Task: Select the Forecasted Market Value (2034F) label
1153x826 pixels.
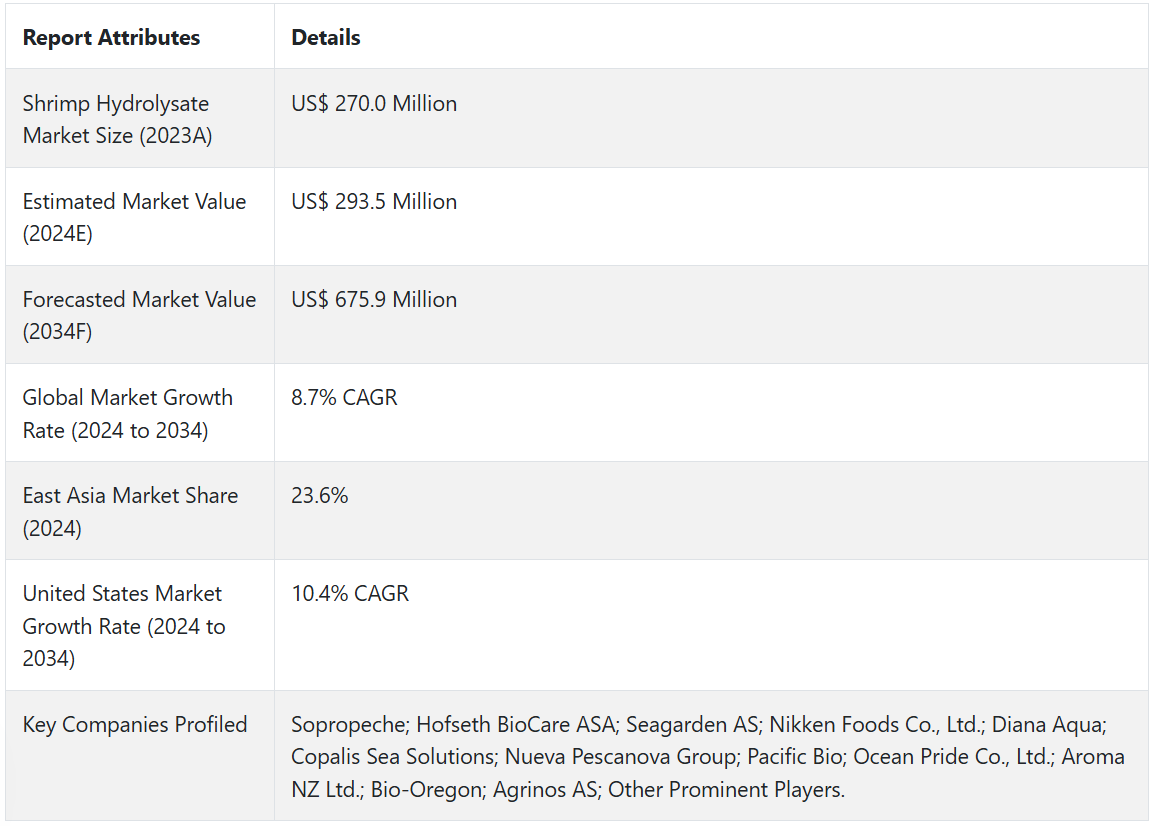Action: (139, 315)
